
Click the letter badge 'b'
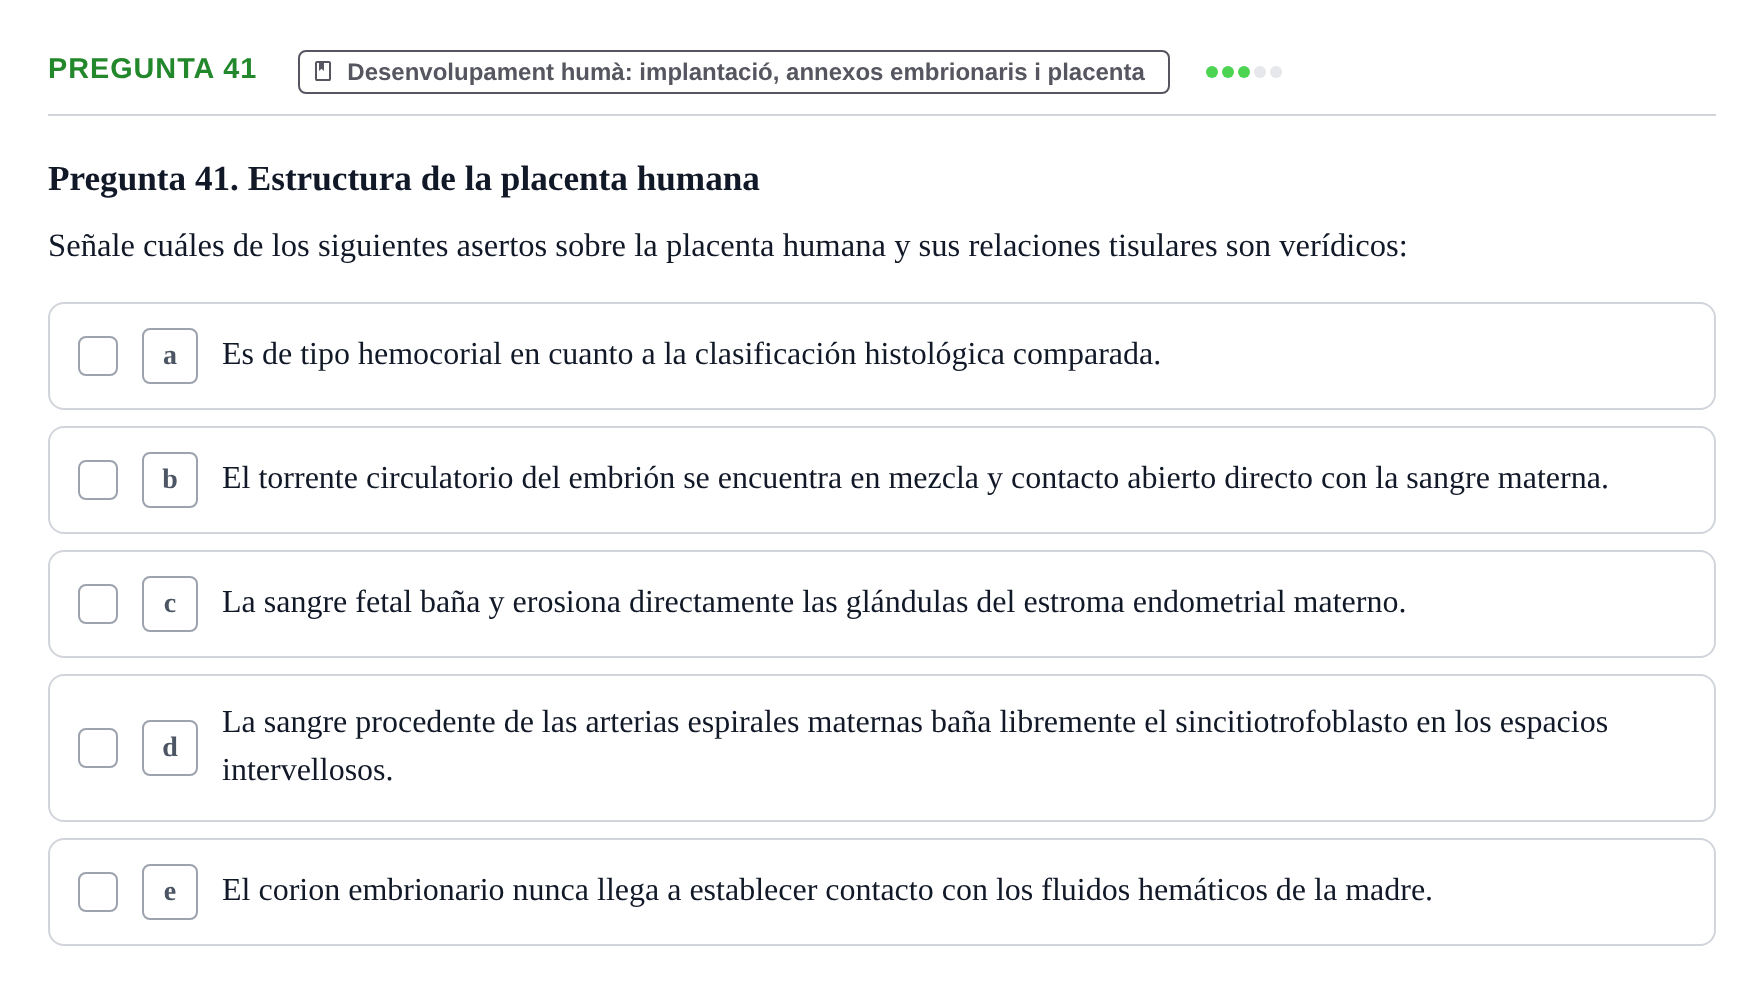point(170,480)
